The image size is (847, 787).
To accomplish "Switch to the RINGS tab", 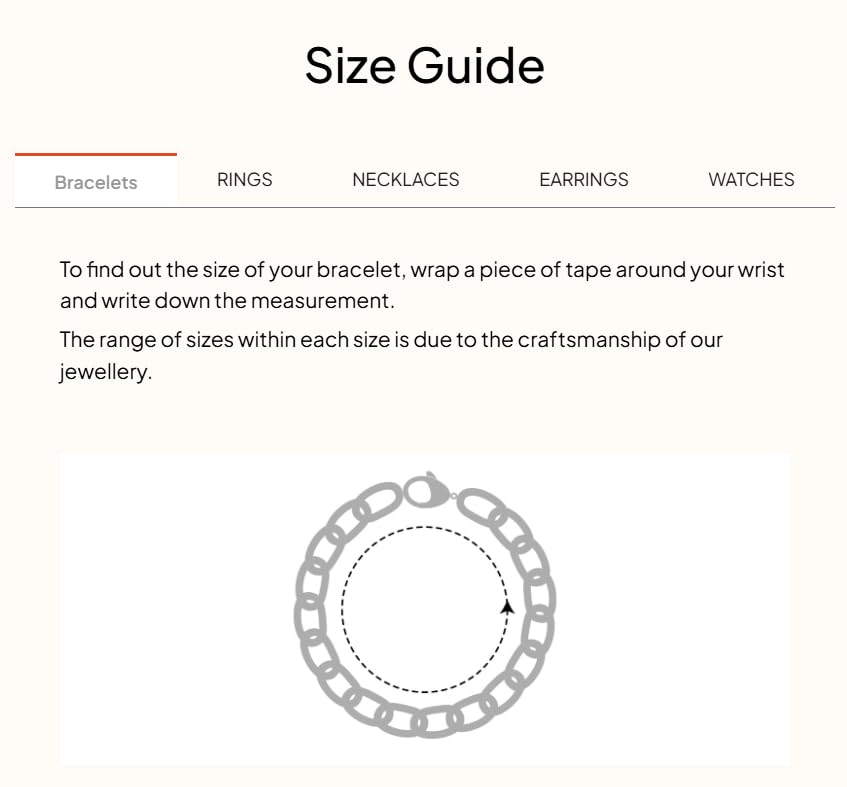I will [x=244, y=180].
